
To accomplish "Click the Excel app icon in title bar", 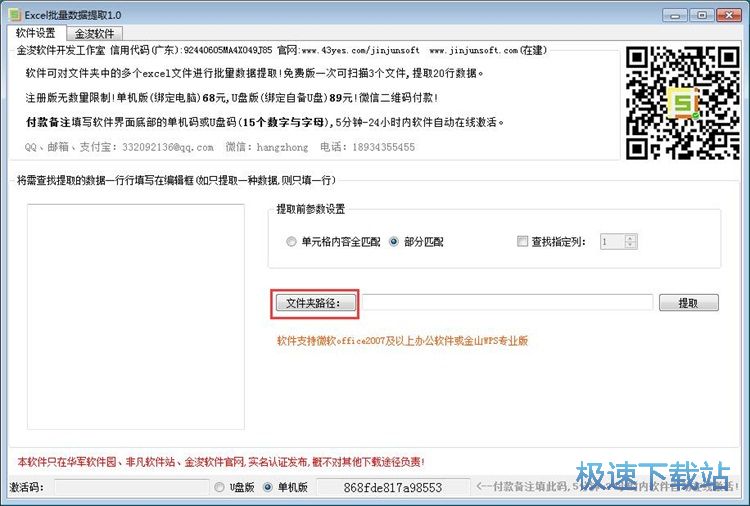I will pyautogui.click(x=15, y=15).
